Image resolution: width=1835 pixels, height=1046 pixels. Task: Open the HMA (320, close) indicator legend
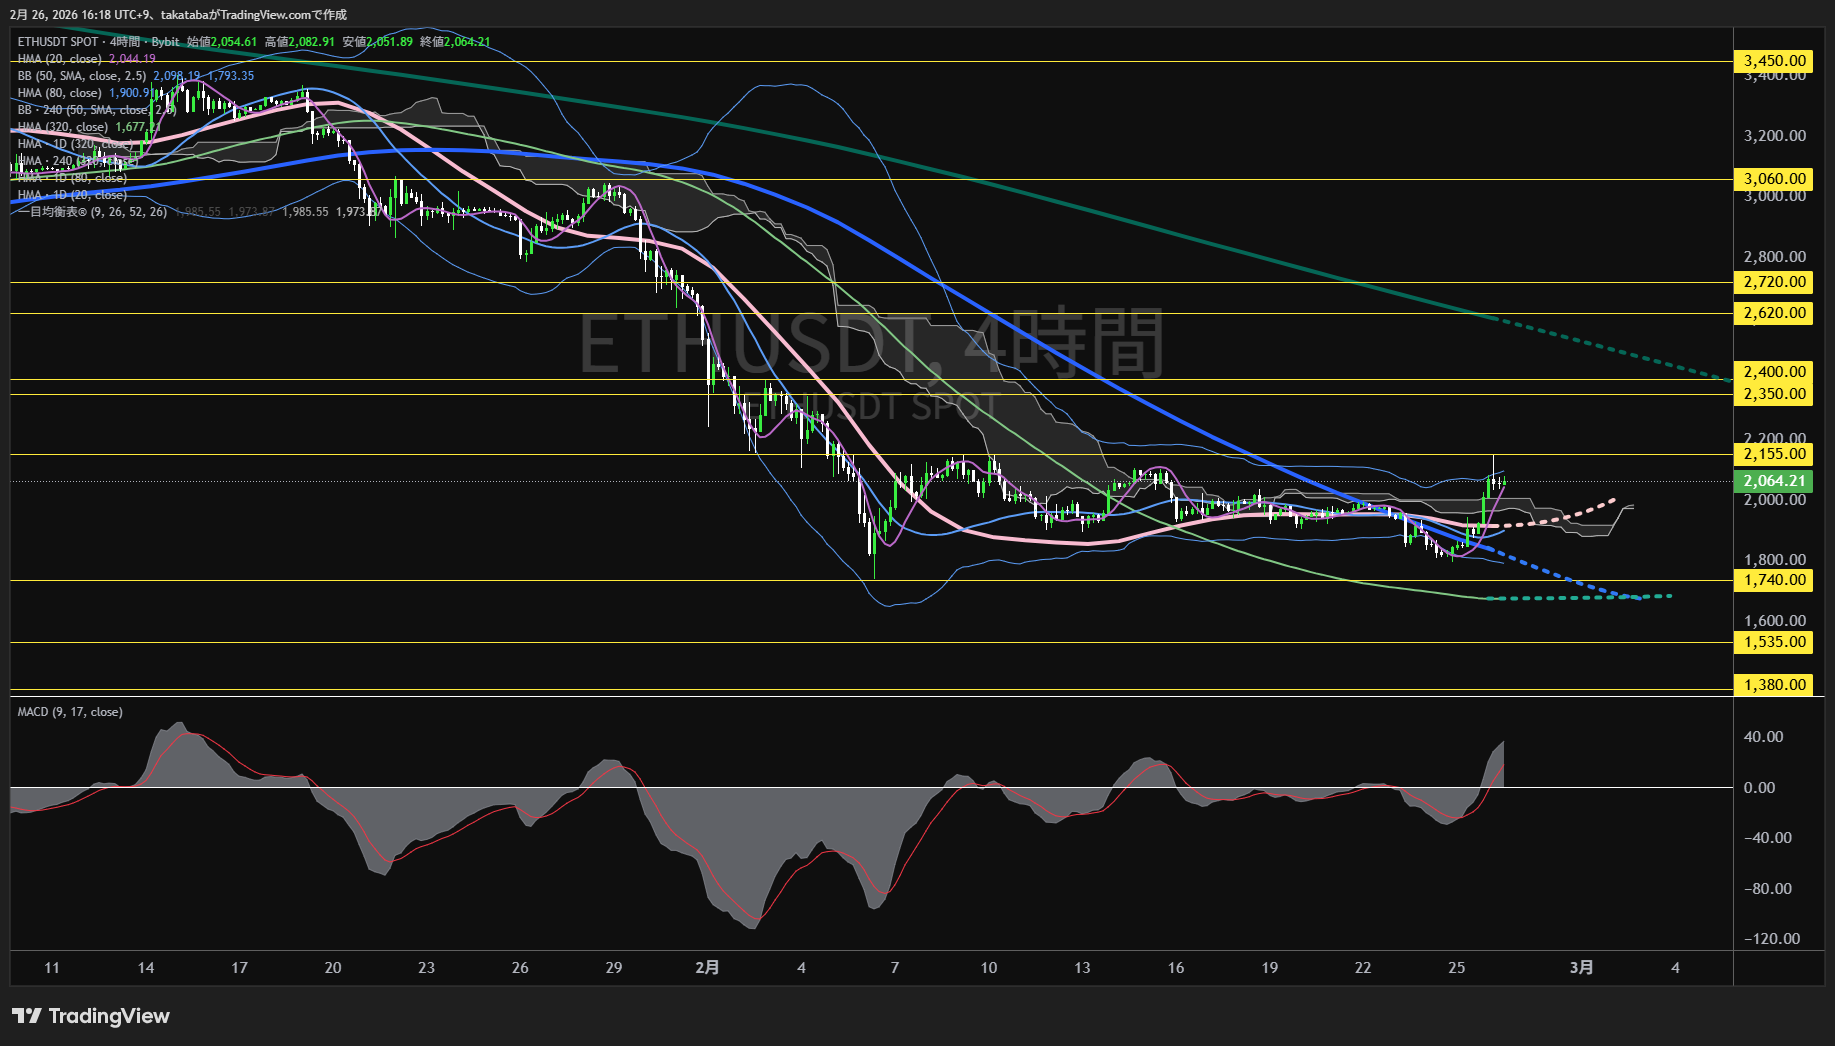tap(63, 127)
